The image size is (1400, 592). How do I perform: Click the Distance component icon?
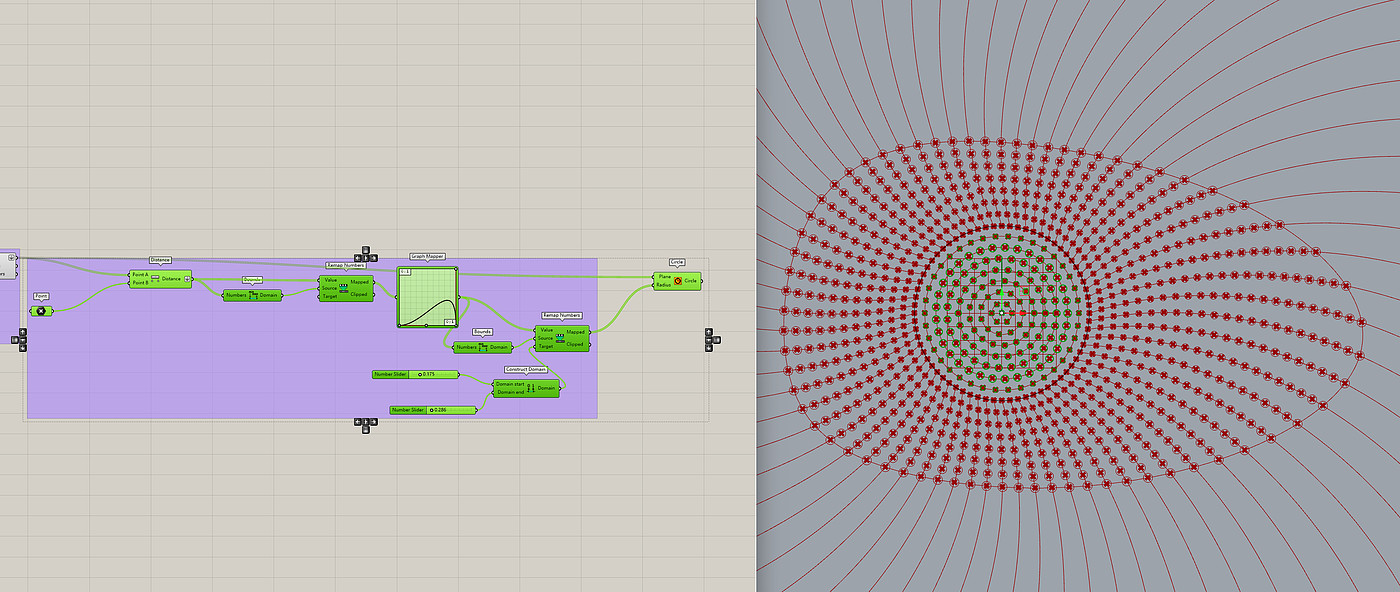(155, 279)
